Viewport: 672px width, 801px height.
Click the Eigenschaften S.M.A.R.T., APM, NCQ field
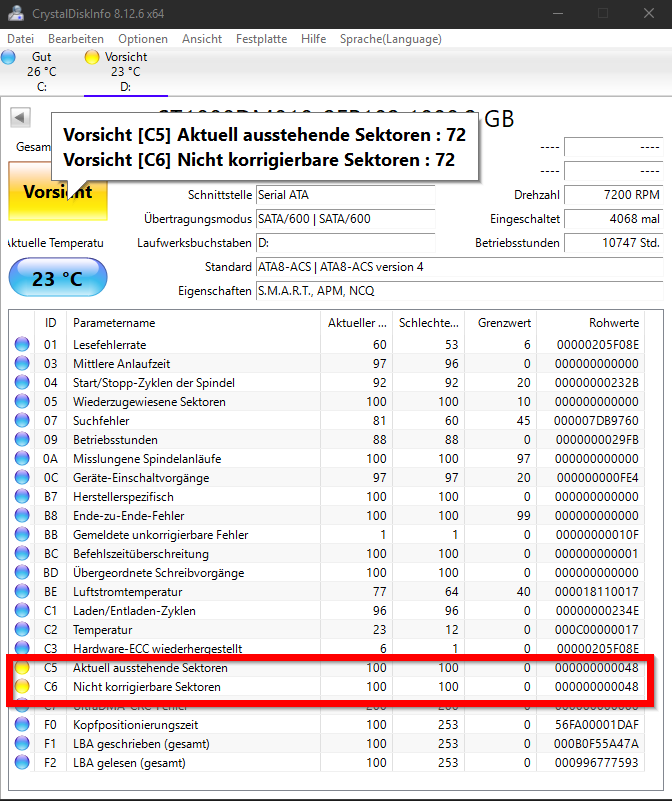click(x=459, y=291)
